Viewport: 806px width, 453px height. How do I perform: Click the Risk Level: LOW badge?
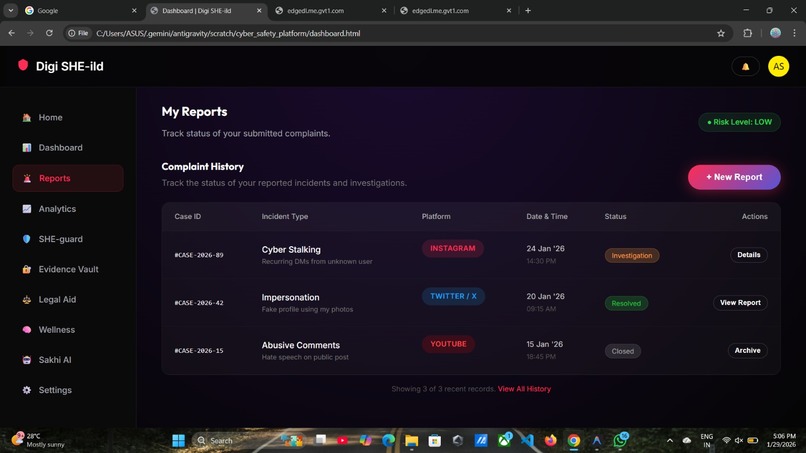[x=739, y=122]
